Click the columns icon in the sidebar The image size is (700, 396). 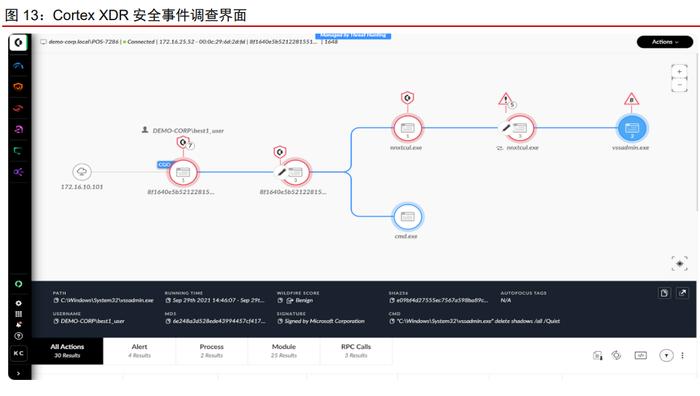point(18,314)
